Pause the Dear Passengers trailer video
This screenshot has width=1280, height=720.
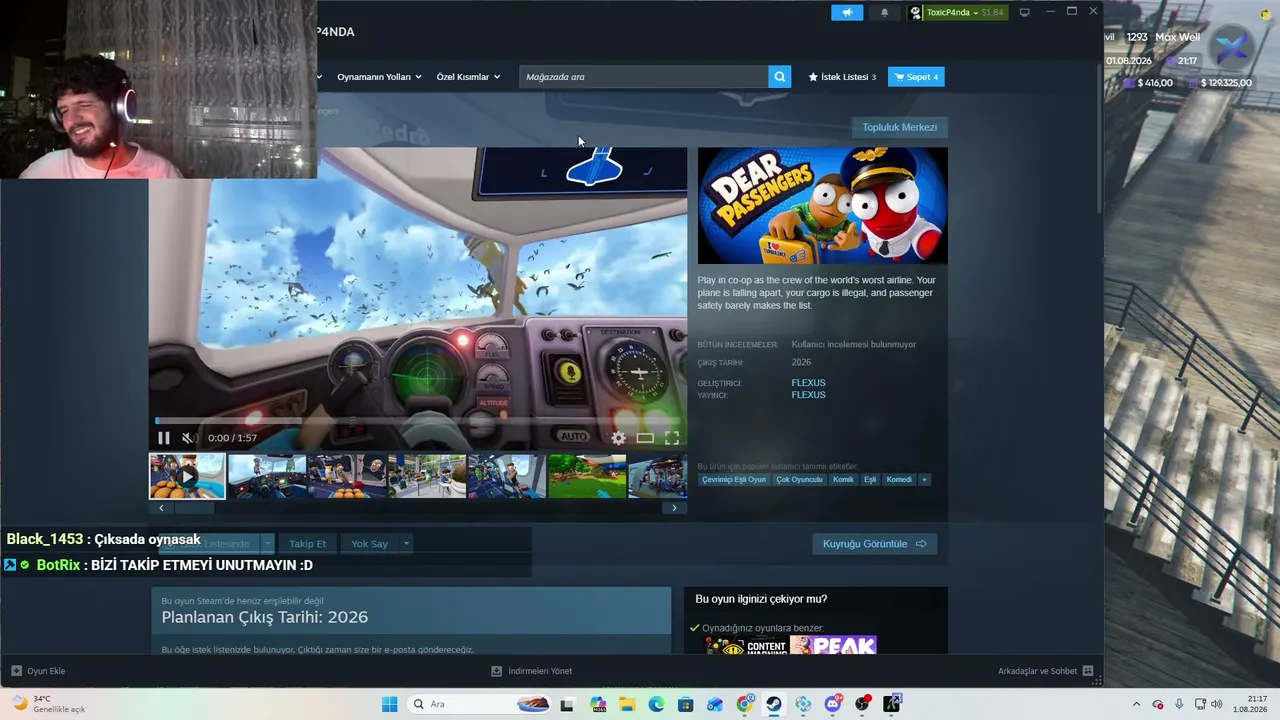[164, 438]
